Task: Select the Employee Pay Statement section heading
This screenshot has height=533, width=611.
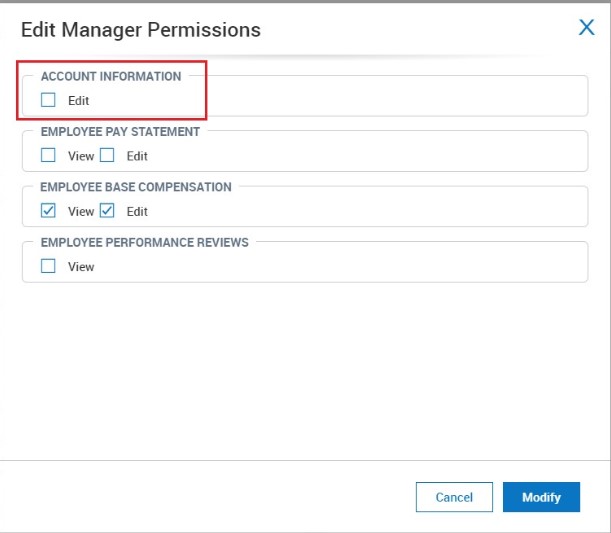Action: pos(120,131)
